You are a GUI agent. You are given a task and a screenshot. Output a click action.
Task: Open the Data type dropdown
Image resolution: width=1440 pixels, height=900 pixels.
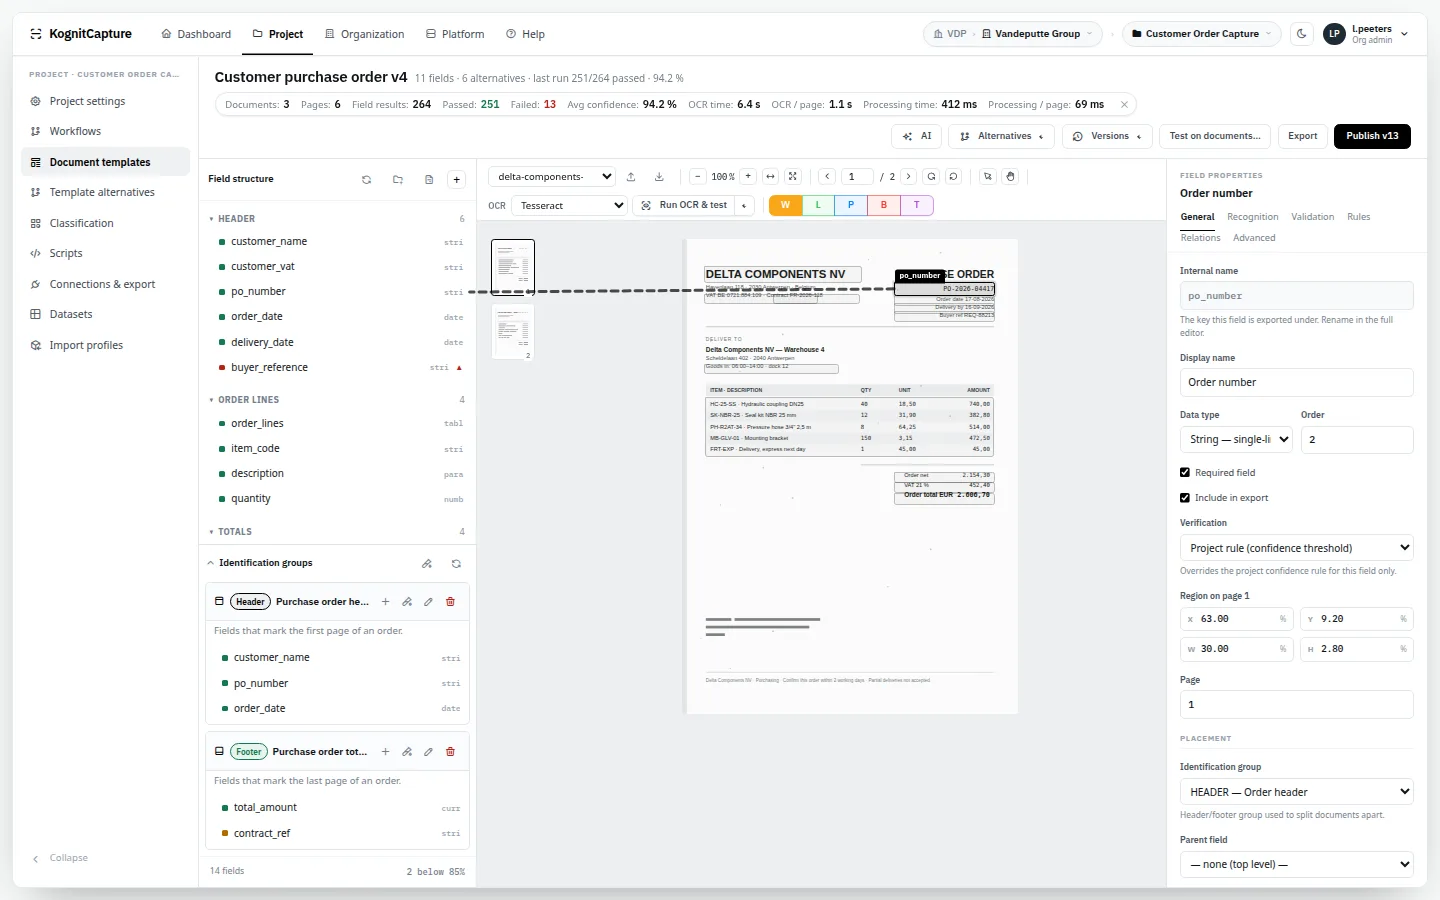pos(1236,440)
